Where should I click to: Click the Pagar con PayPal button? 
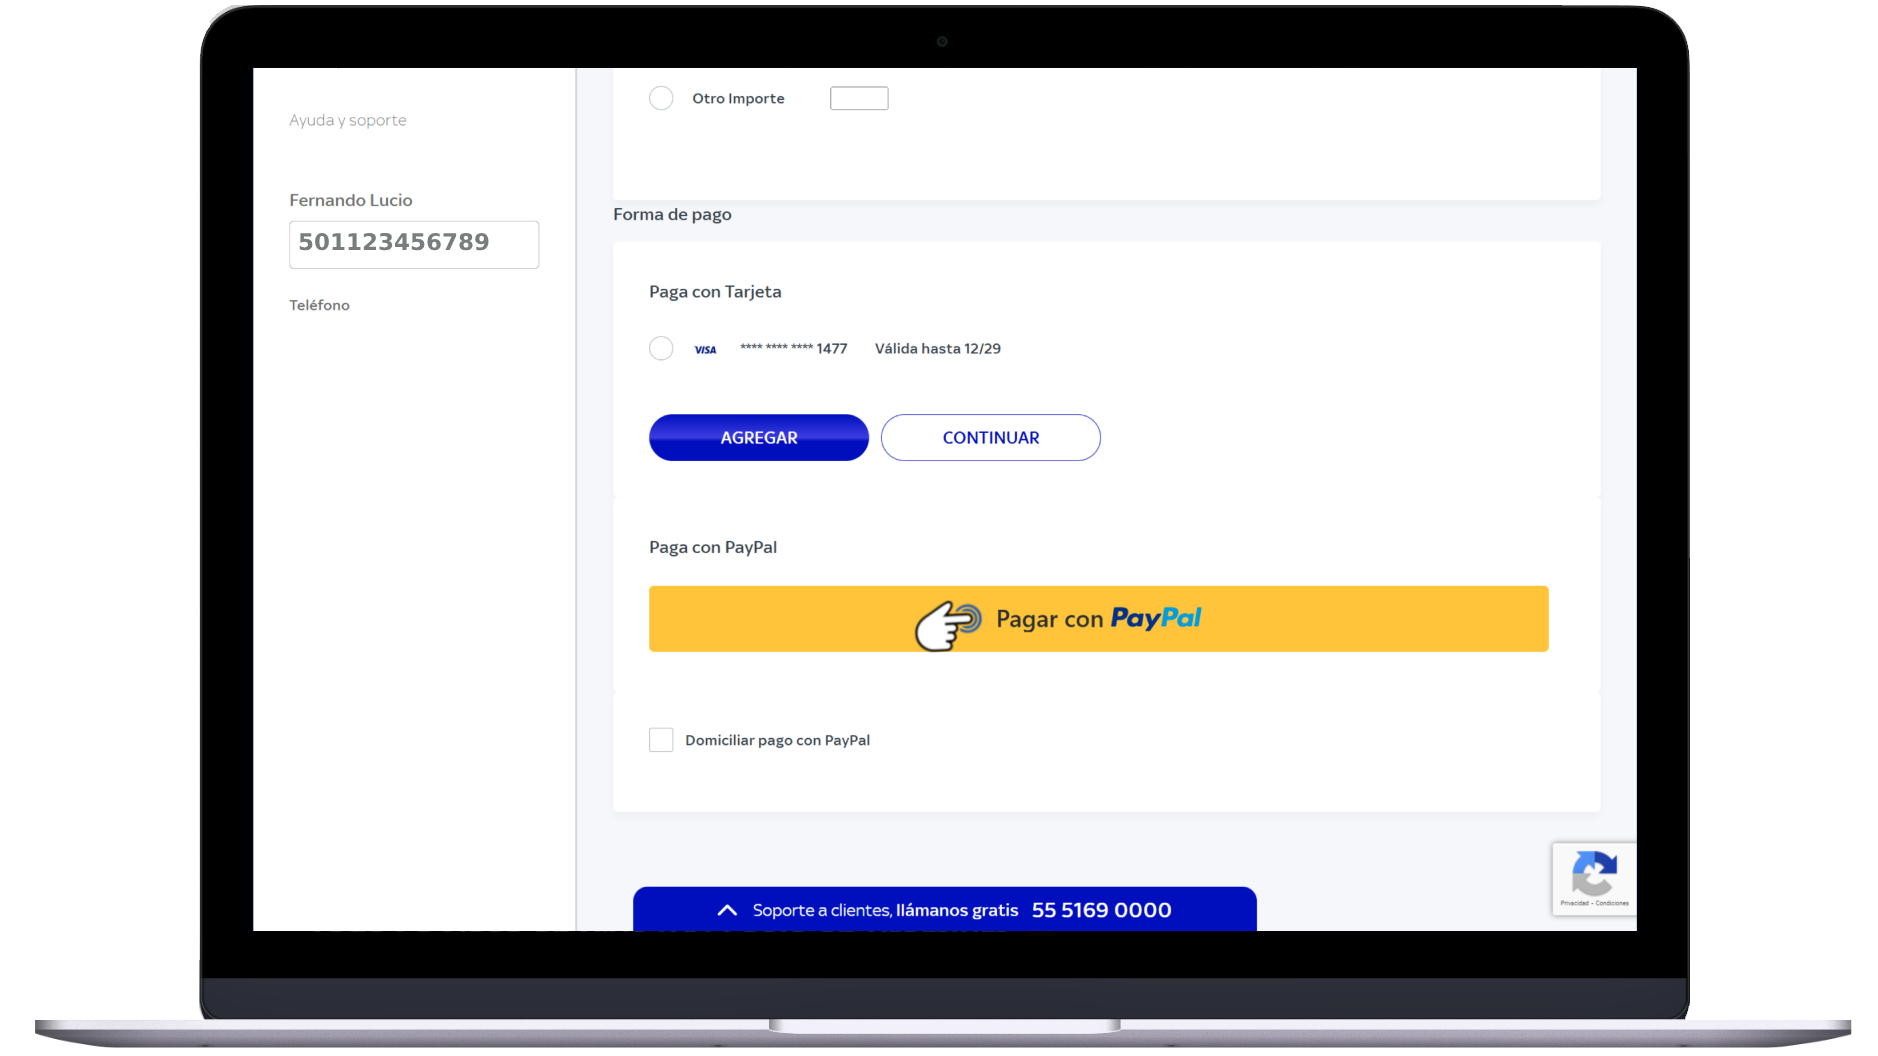(1098, 619)
